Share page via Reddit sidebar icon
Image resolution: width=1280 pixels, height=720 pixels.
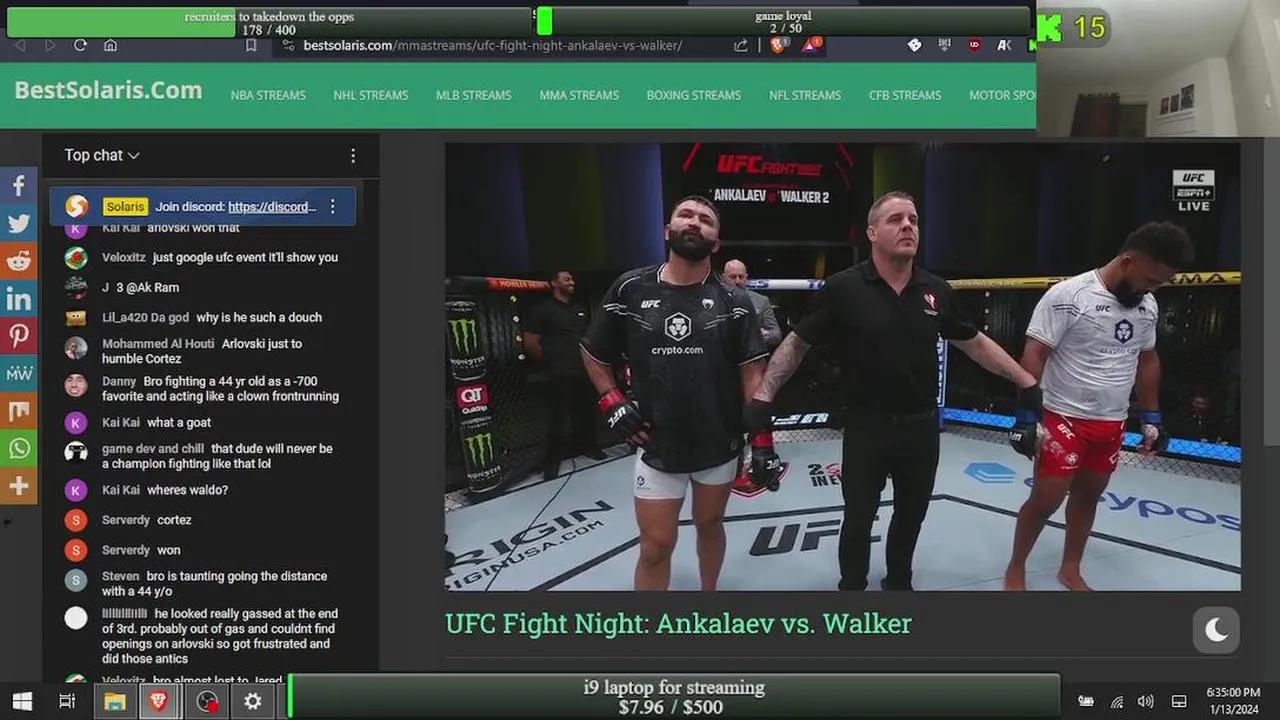pos(18,261)
